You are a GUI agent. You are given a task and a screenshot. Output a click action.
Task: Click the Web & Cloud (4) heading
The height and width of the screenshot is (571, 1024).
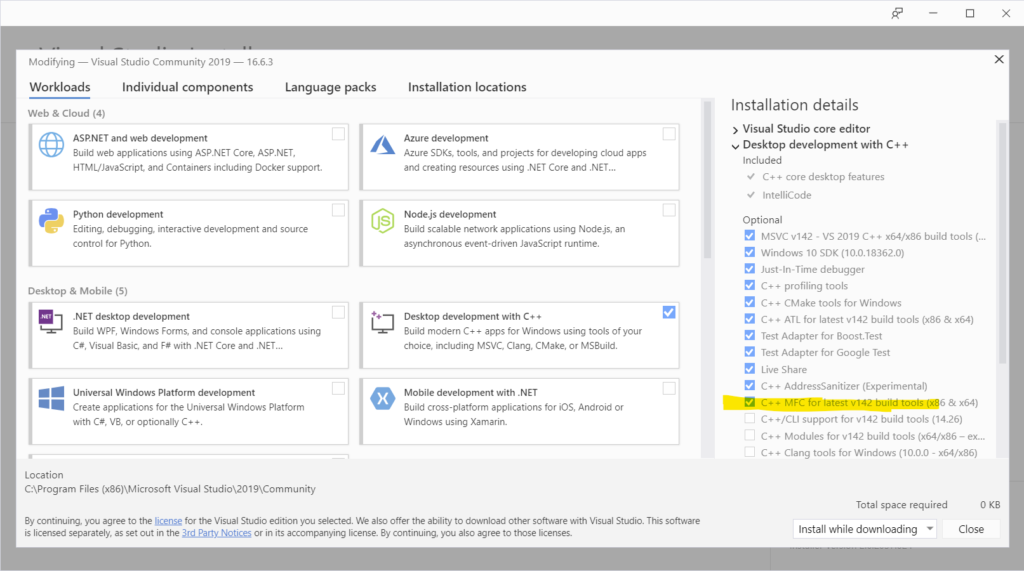[x=66, y=113]
